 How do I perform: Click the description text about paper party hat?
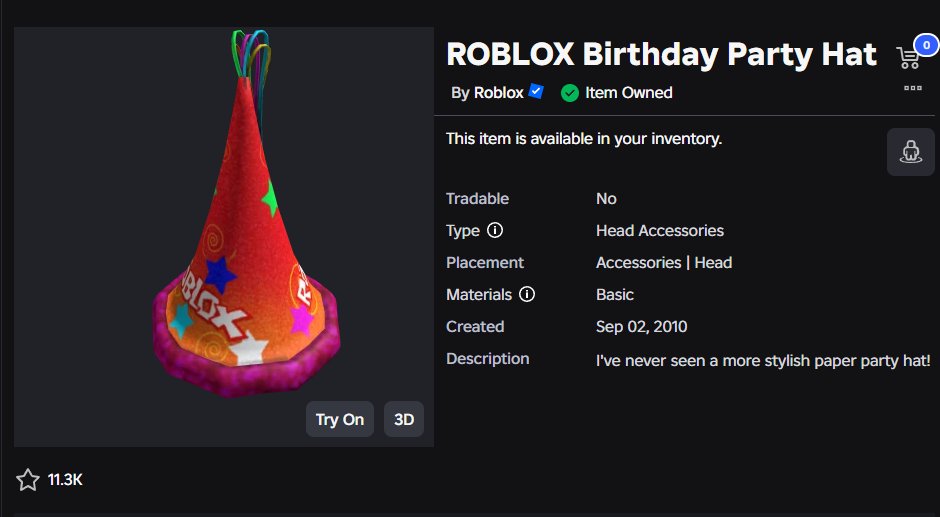[x=763, y=360]
